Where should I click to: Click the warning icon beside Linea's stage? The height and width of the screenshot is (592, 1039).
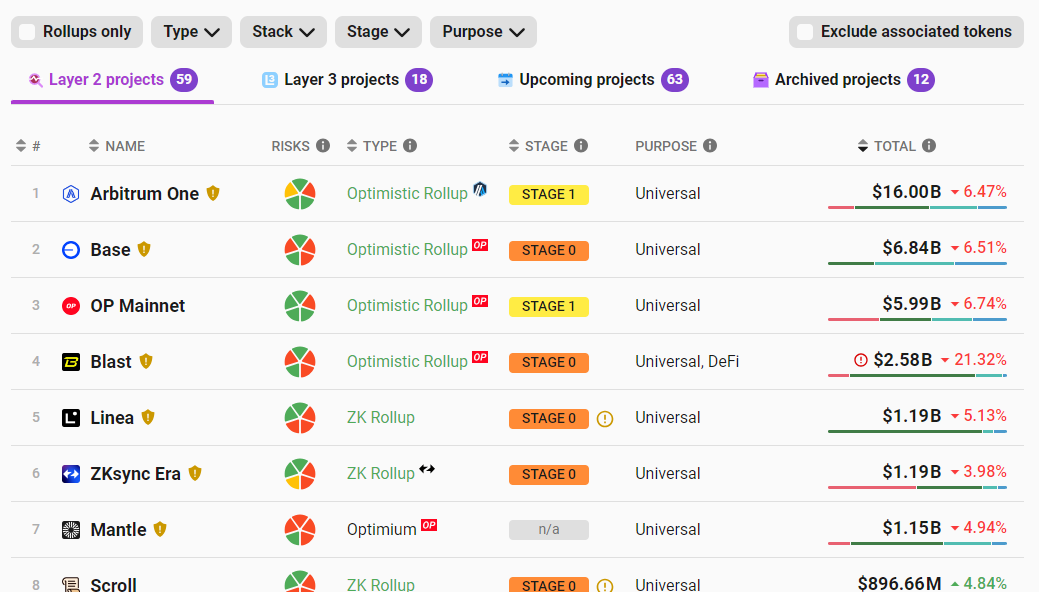pyautogui.click(x=605, y=419)
